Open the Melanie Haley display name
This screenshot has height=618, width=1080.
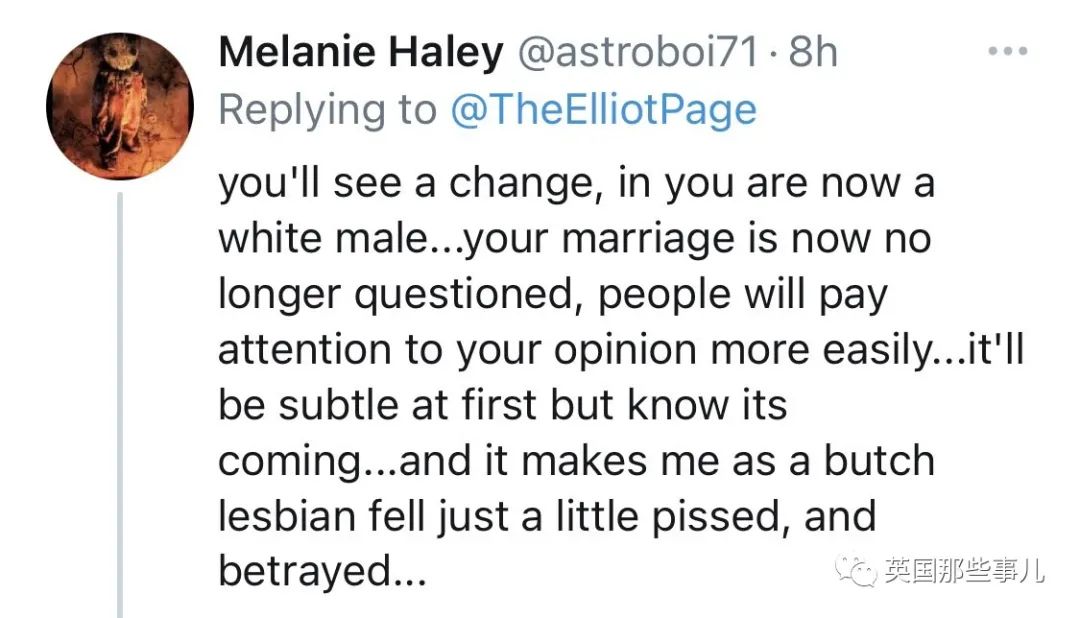point(360,53)
